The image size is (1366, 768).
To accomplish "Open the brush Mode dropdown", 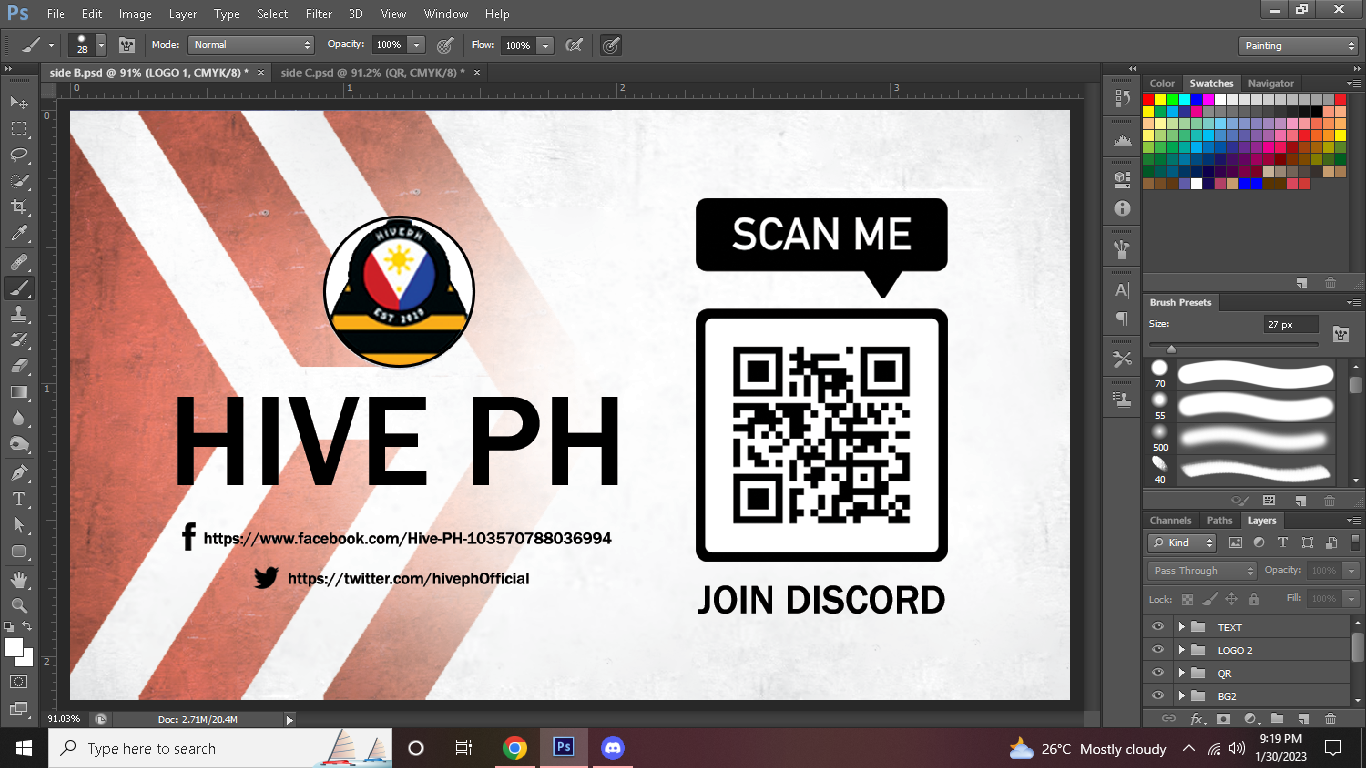I will pos(251,45).
